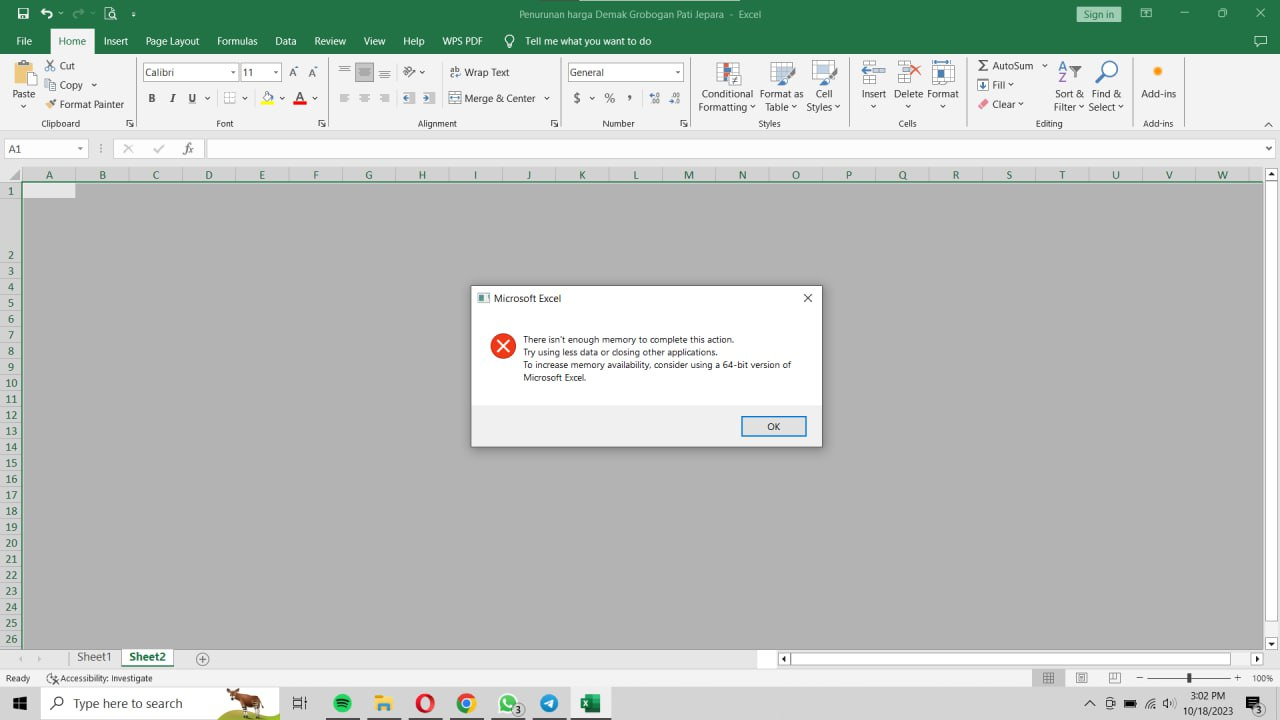Switch to the Insert ribbon tab
Viewport: 1280px width, 720px height.
[116, 41]
